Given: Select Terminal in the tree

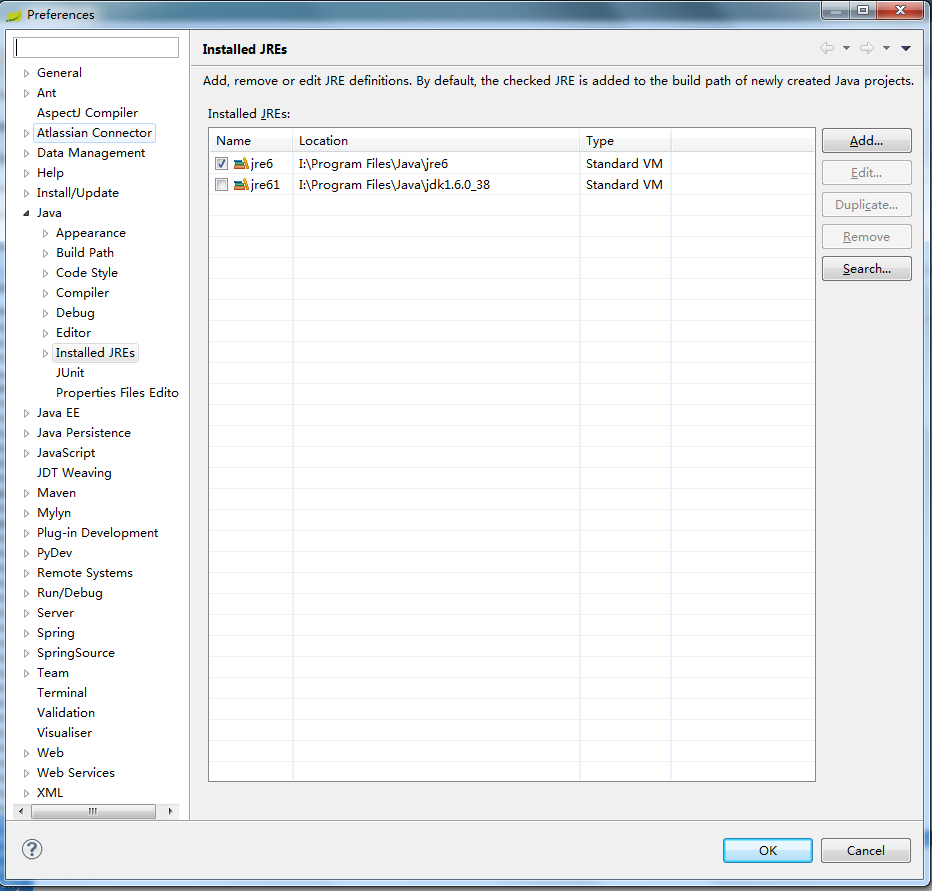Looking at the screenshot, I should tap(62, 693).
